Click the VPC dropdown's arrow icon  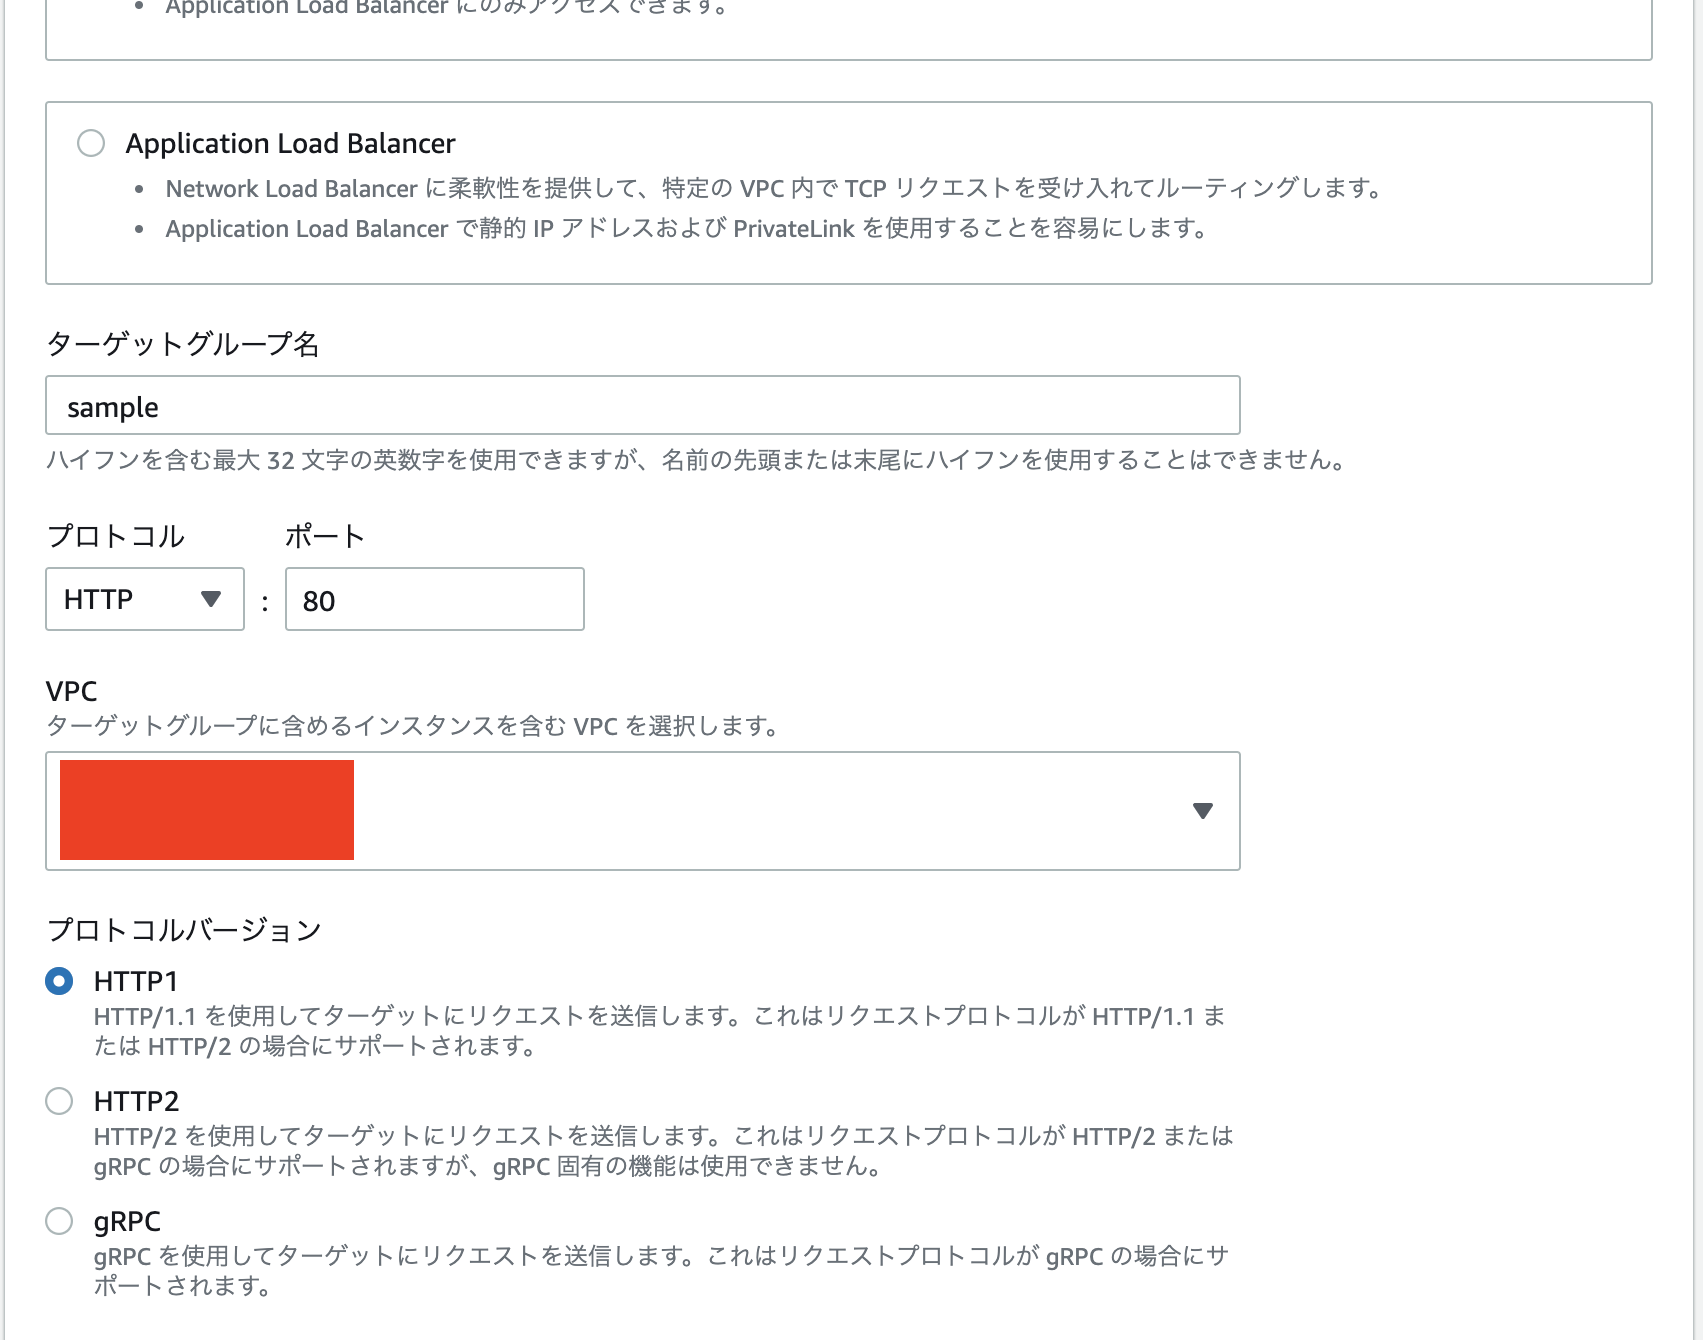coord(1202,810)
